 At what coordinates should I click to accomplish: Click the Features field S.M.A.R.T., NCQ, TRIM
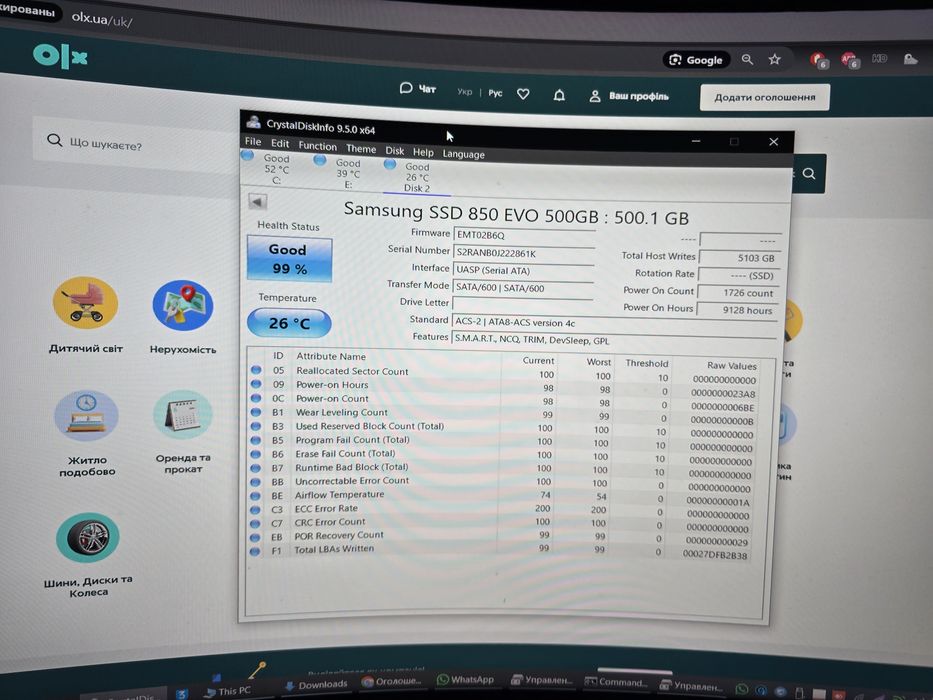[614, 340]
